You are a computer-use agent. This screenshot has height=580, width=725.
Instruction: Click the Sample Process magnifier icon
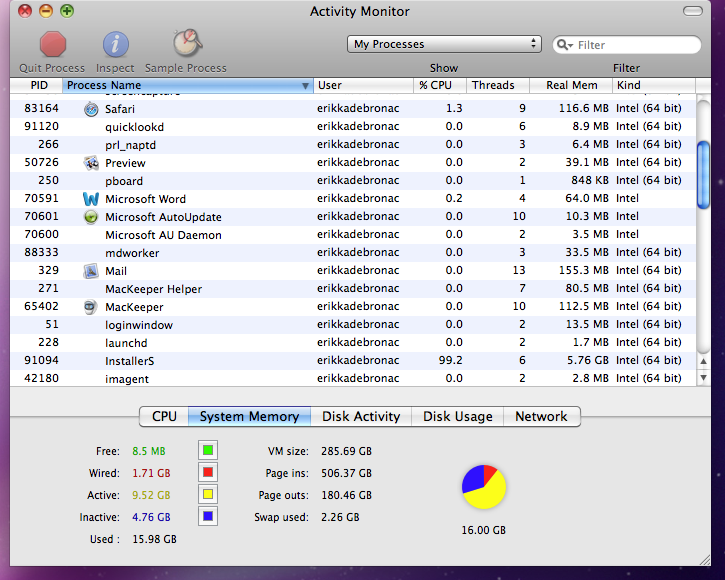click(x=187, y=43)
